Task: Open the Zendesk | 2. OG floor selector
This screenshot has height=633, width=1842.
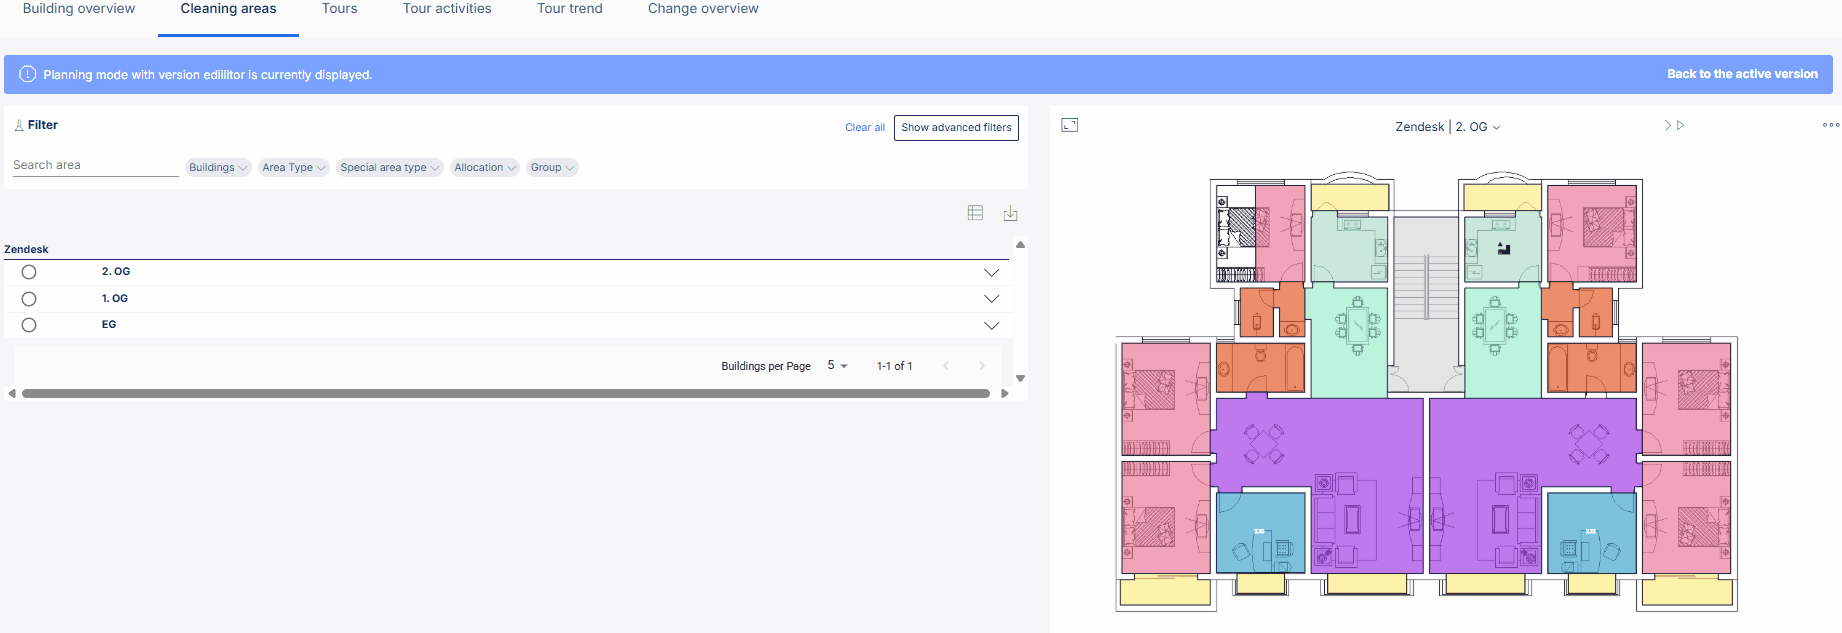Action: coord(1448,127)
